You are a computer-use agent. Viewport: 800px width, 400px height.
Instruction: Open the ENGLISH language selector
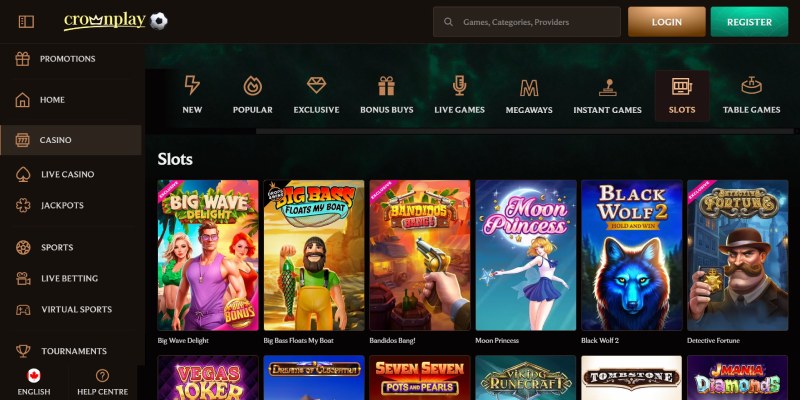tap(34, 392)
